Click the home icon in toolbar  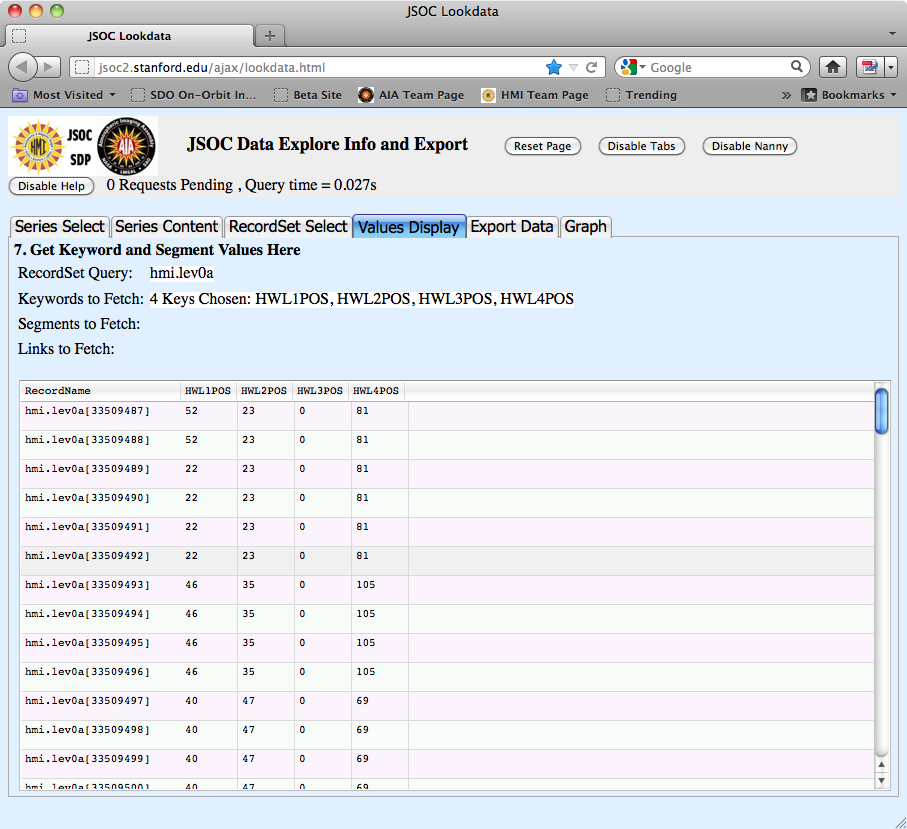coord(833,67)
